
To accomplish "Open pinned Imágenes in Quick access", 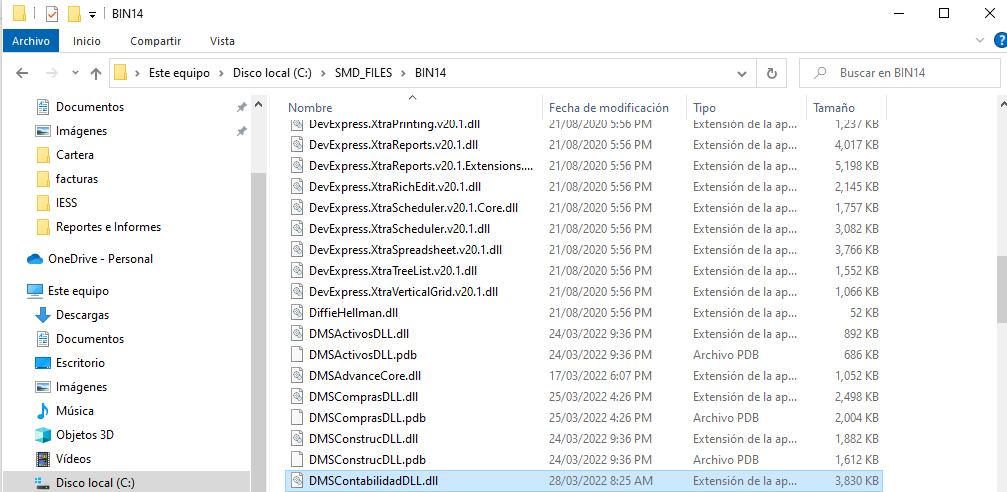I will [82, 131].
